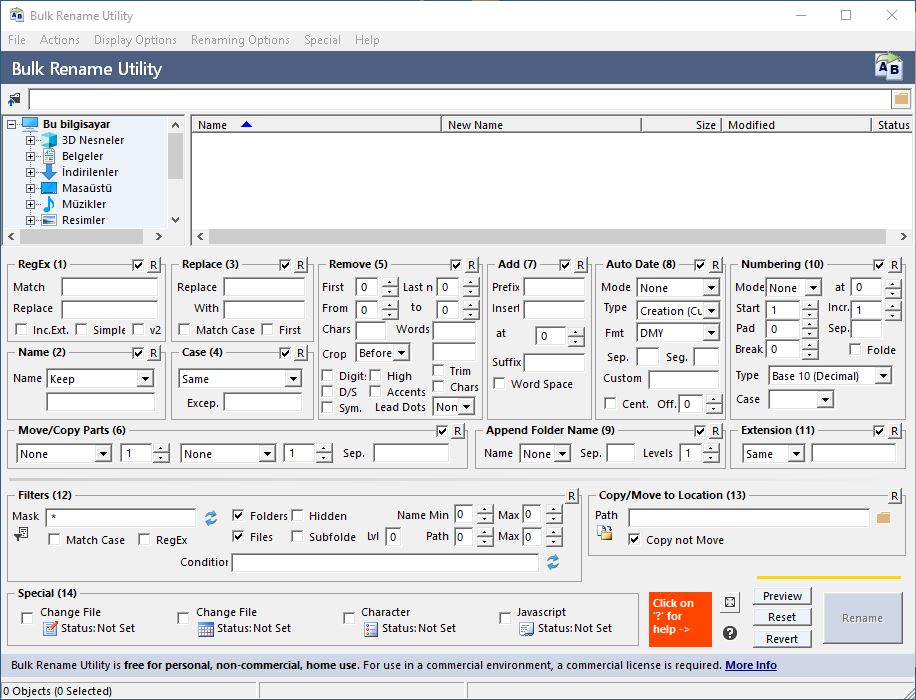Image resolution: width=916 pixels, height=700 pixels.
Task: Enable the Trim checkbox in Remove
Action: pos(438,370)
